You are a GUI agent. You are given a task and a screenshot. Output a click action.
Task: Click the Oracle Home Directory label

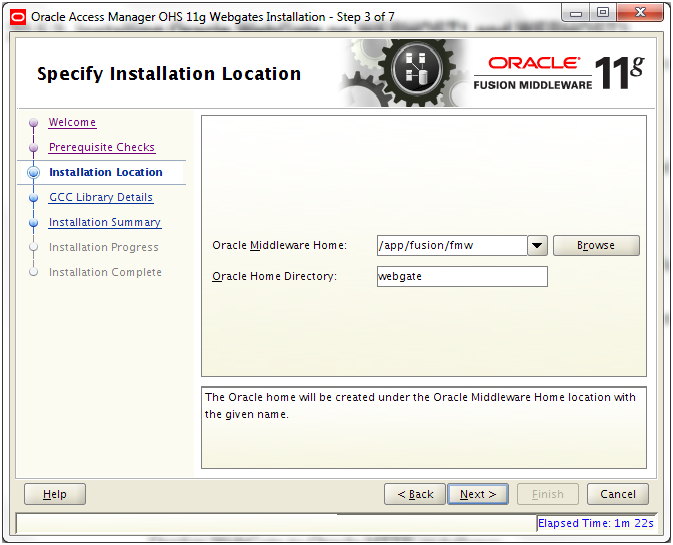pyautogui.click(x=275, y=276)
